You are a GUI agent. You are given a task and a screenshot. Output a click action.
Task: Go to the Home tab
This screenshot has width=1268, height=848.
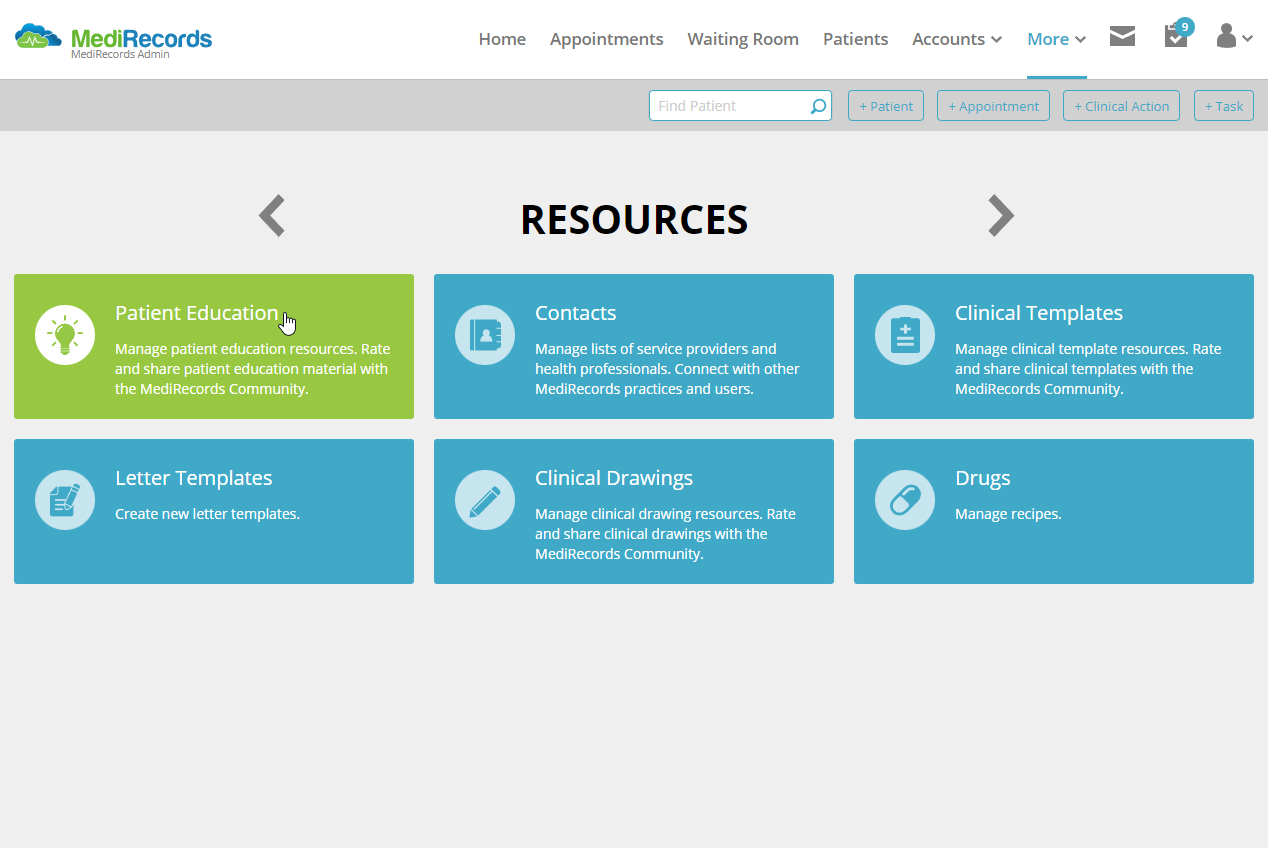[502, 39]
